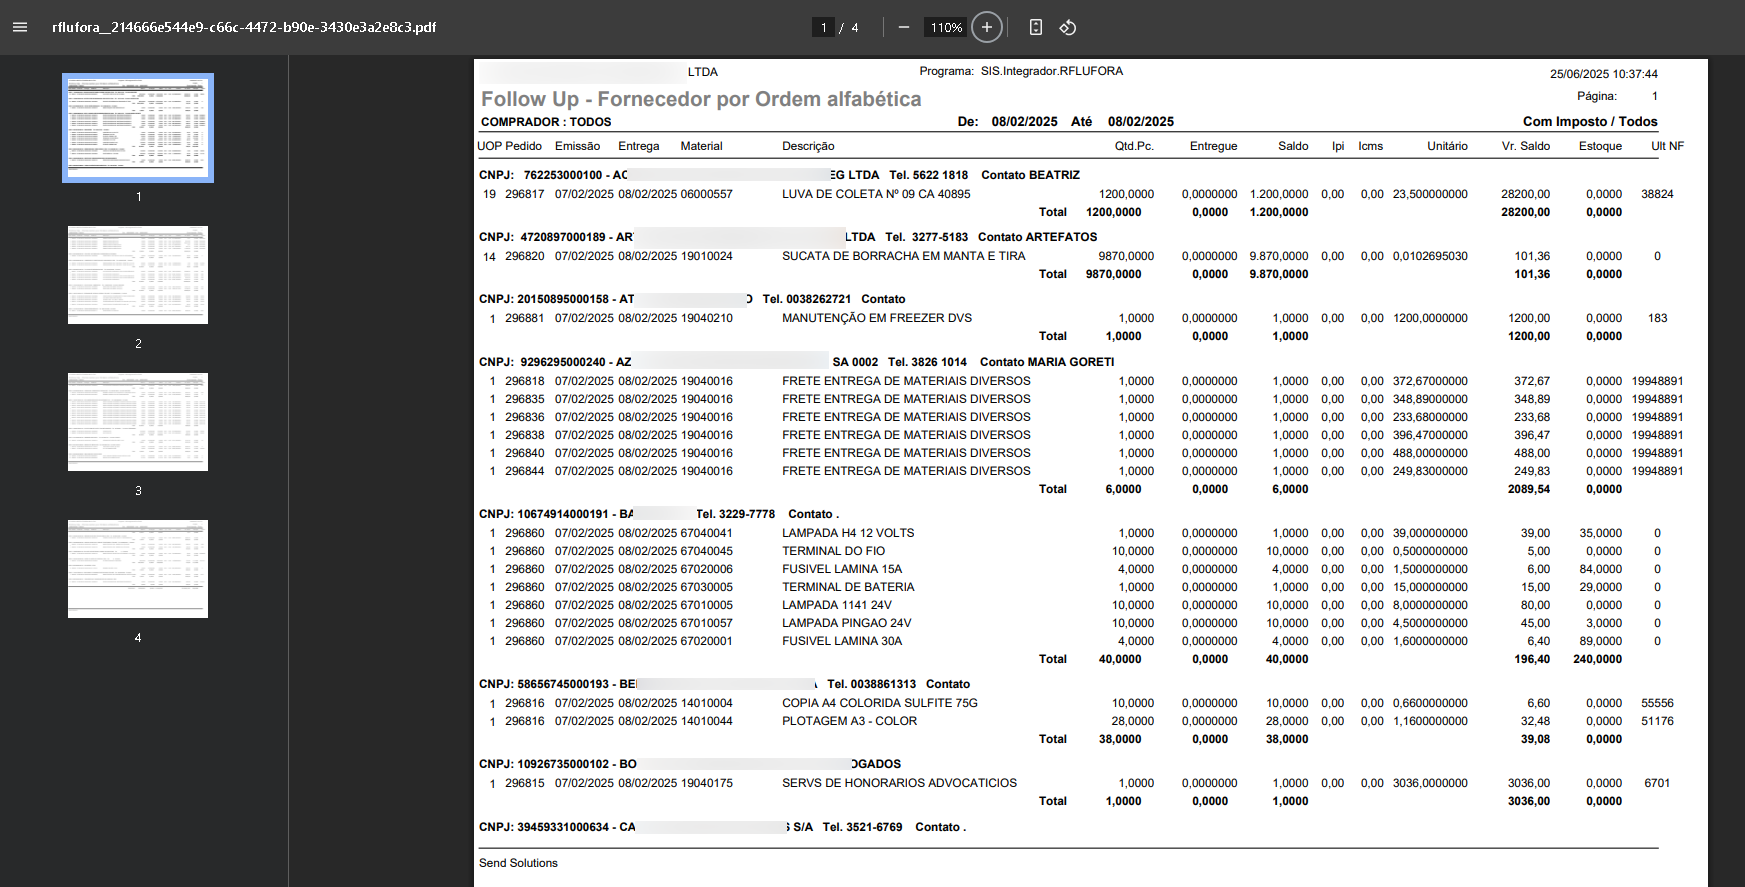Click the 'LAMPADA H4 12 VOLTS' row description
The width and height of the screenshot is (1745, 887).
pyautogui.click(x=848, y=533)
